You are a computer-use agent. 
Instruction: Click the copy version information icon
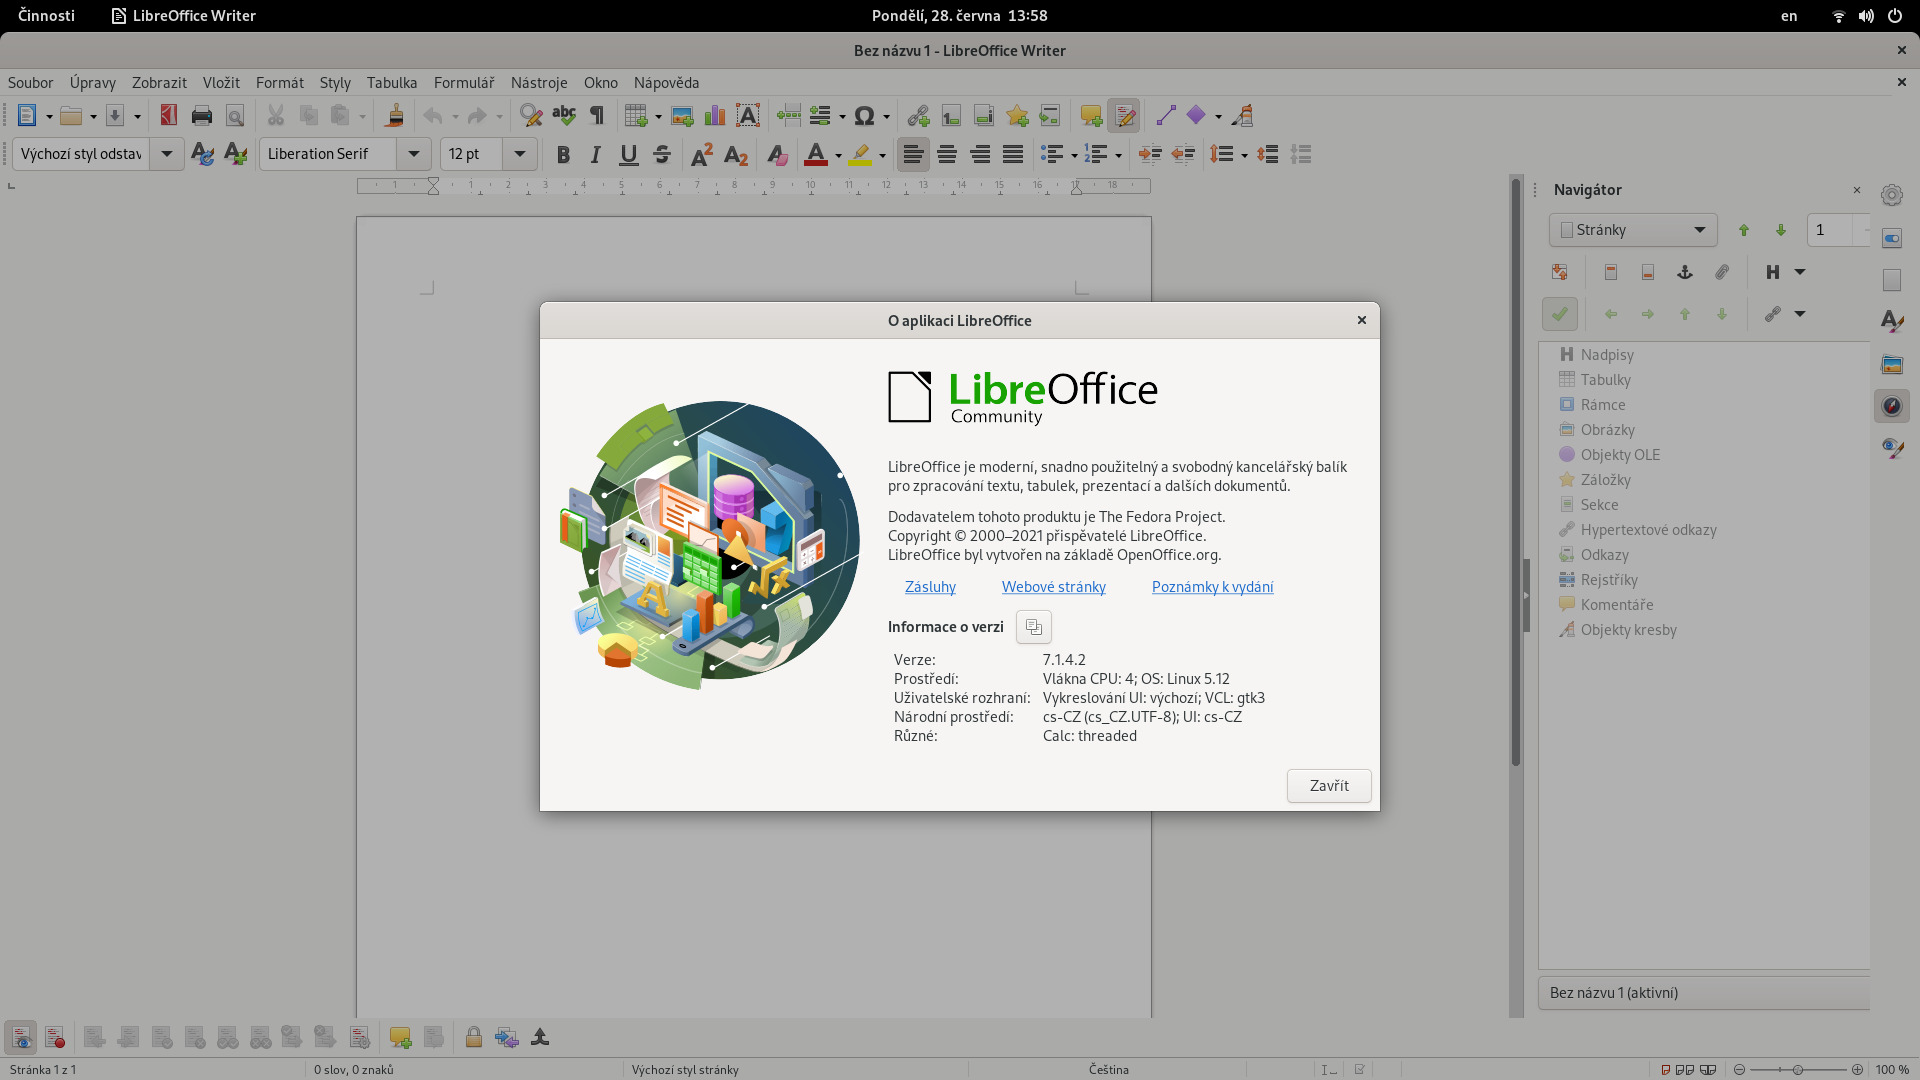click(1033, 627)
